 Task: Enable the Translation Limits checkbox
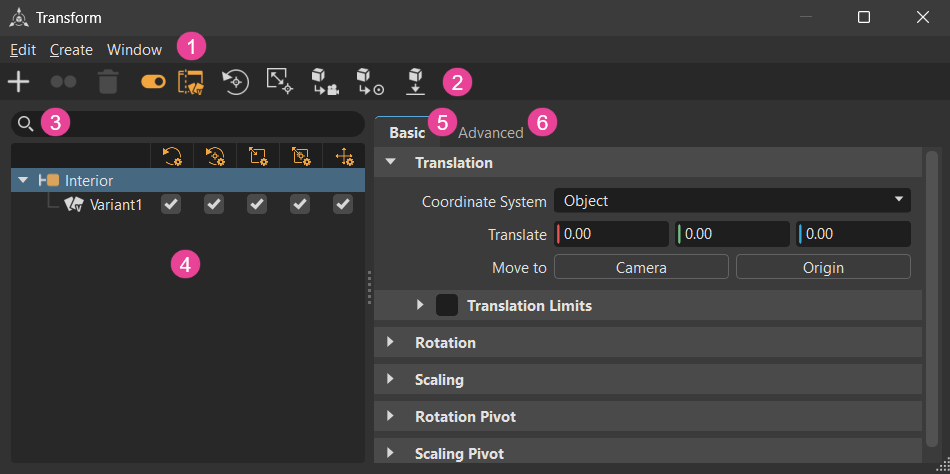(447, 305)
